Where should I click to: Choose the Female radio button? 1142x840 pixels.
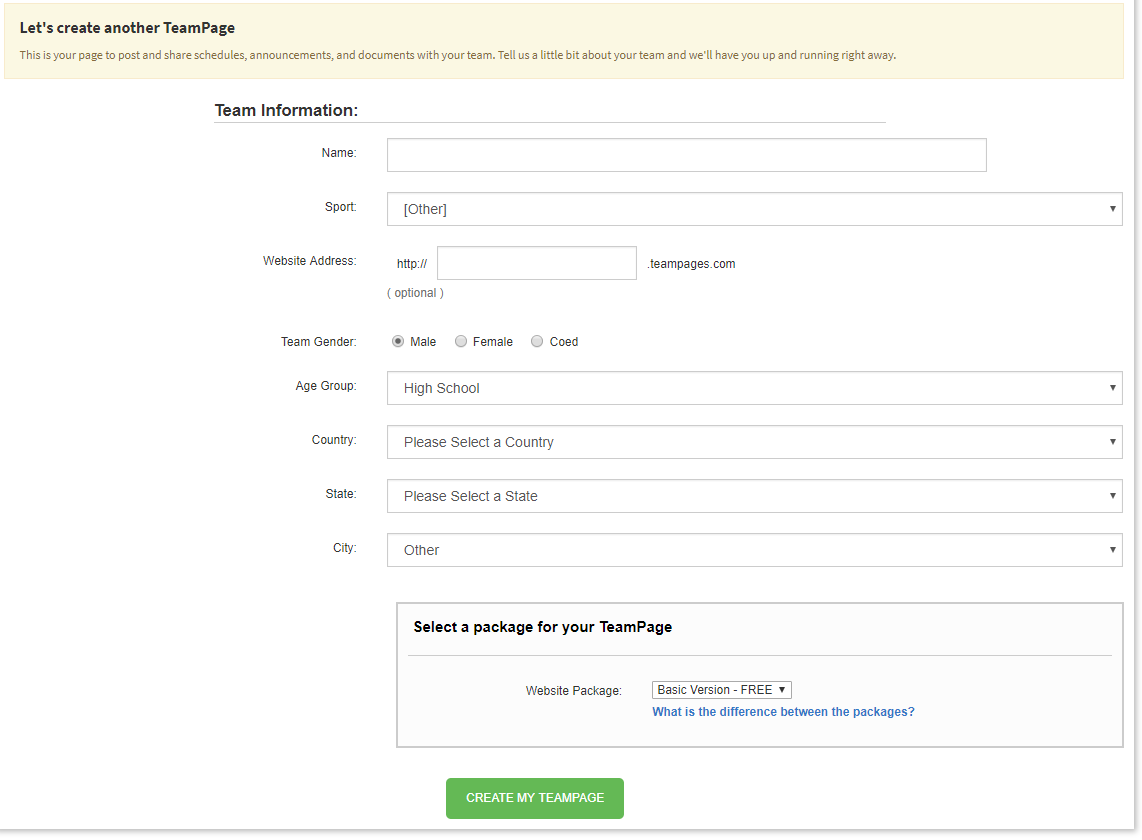pos(461,342)
